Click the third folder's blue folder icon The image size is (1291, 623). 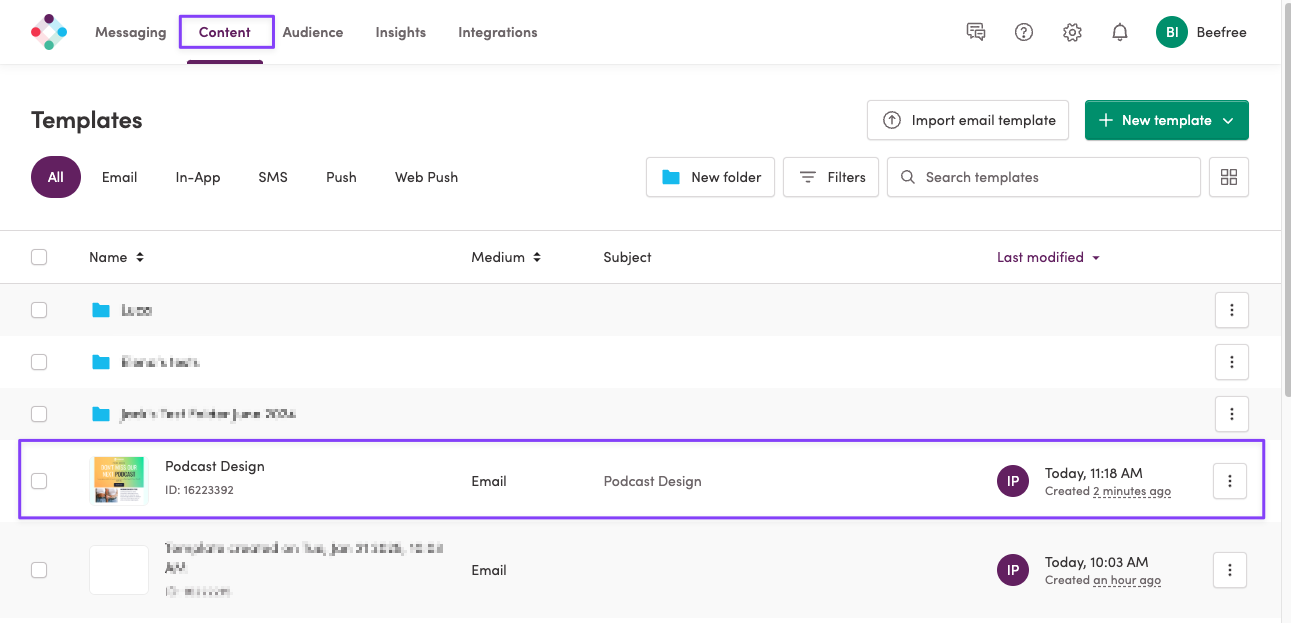tap(101, 414)
